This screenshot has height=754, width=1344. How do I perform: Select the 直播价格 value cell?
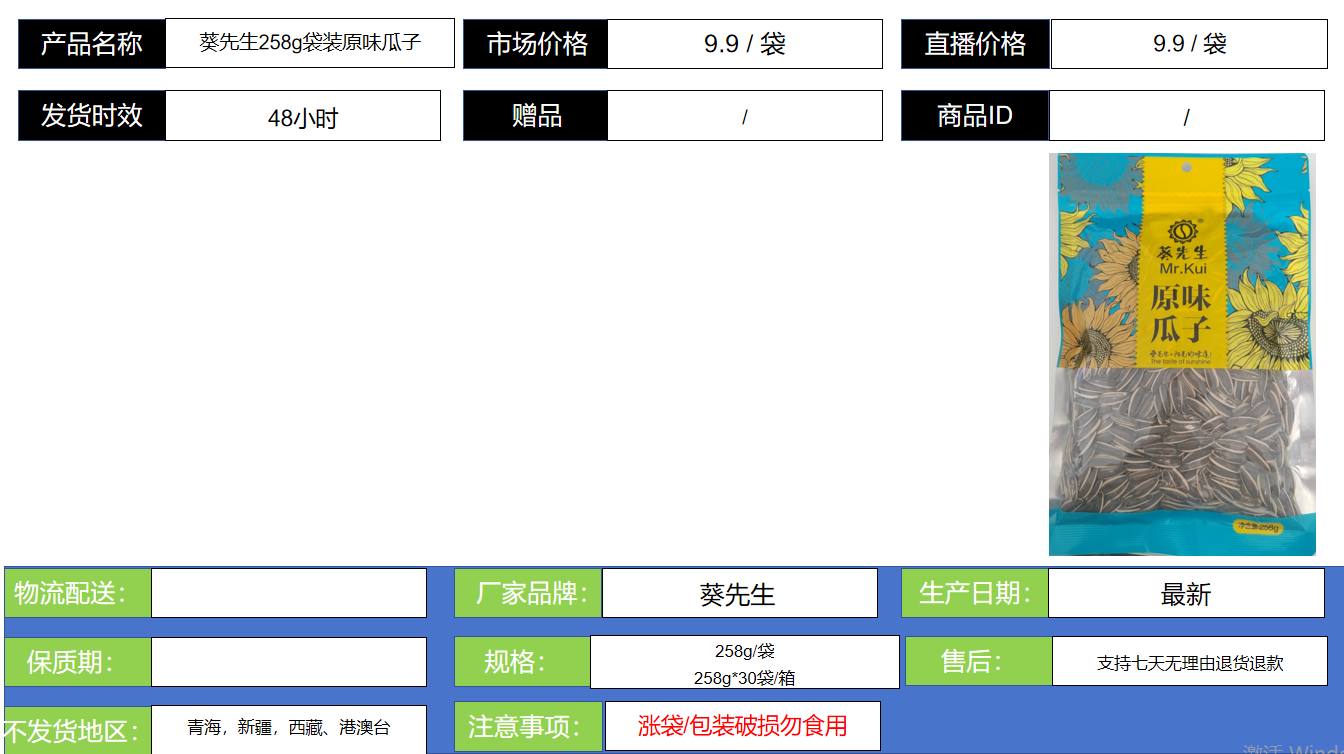[x=1188, y=44]
